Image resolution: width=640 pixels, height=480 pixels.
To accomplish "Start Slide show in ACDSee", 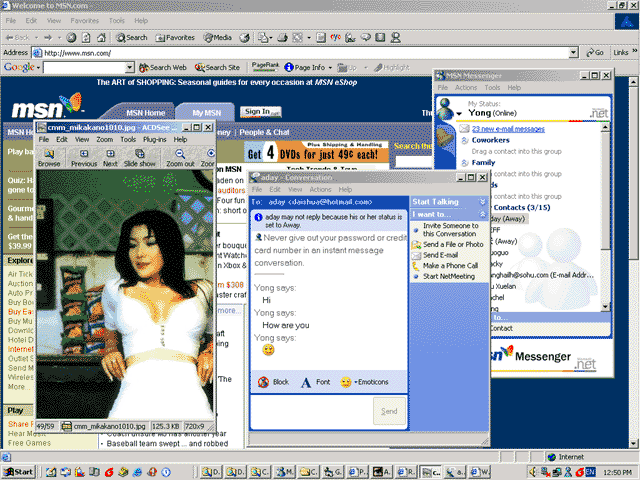I will (140, 158).
